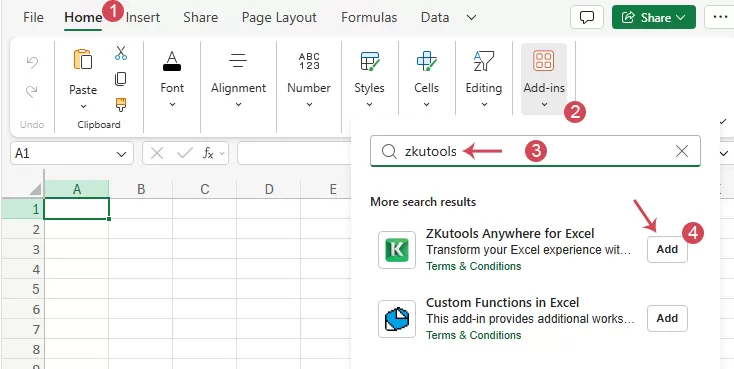The image size is (734, 369).
Task: Click the formula bar cancel X icon
Action: pos(157,153)
